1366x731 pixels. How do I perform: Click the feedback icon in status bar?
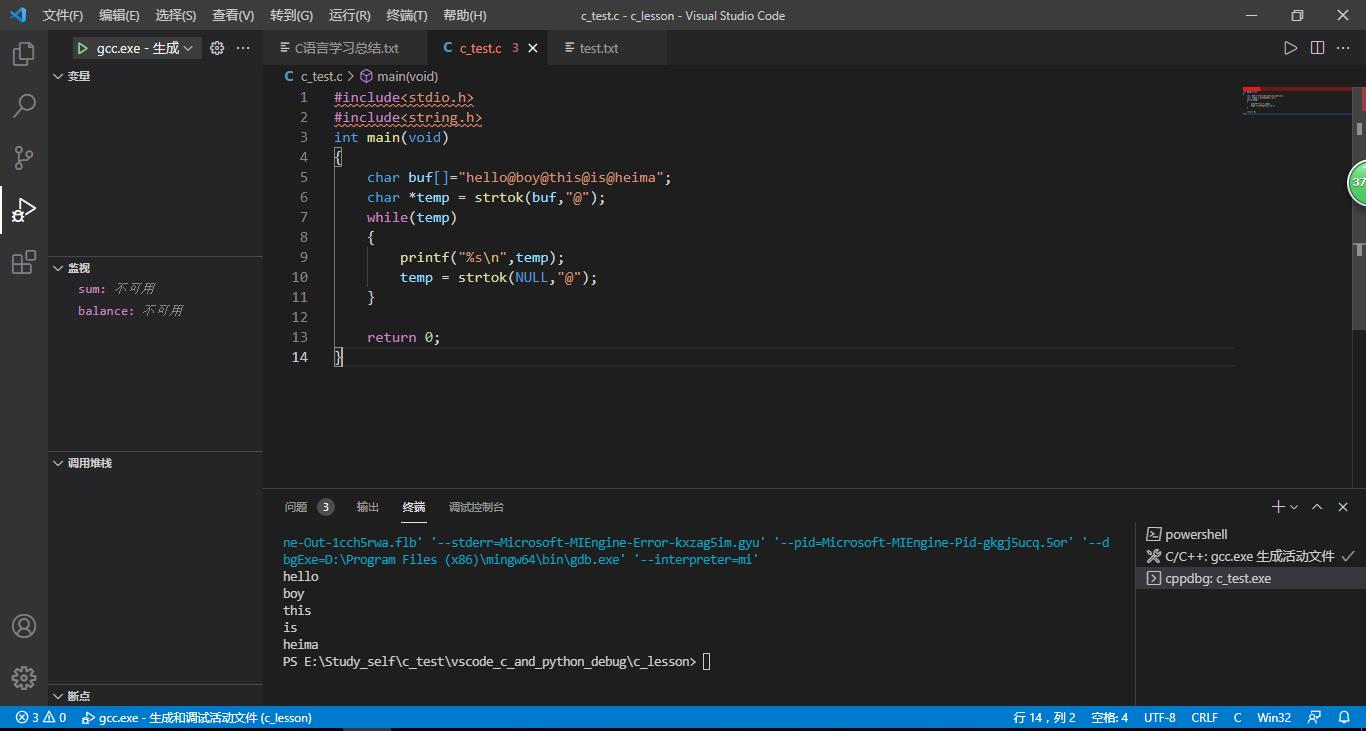click(1314, 717)
